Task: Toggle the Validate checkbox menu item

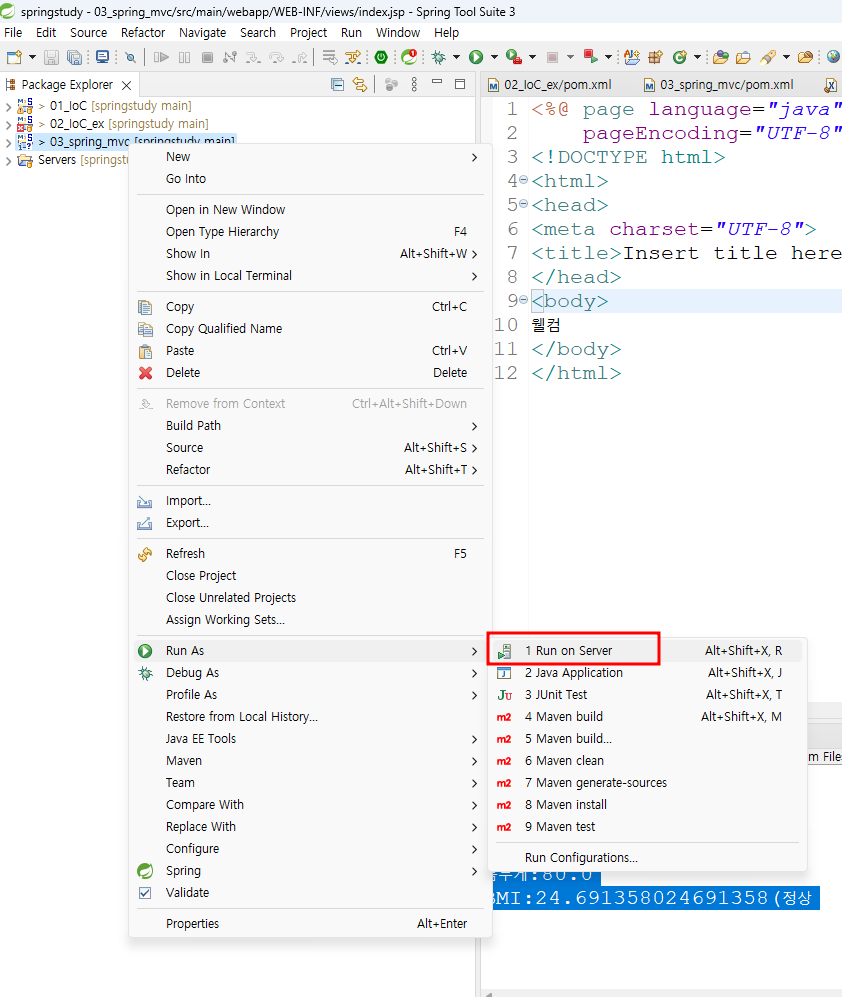Action: 310,893
